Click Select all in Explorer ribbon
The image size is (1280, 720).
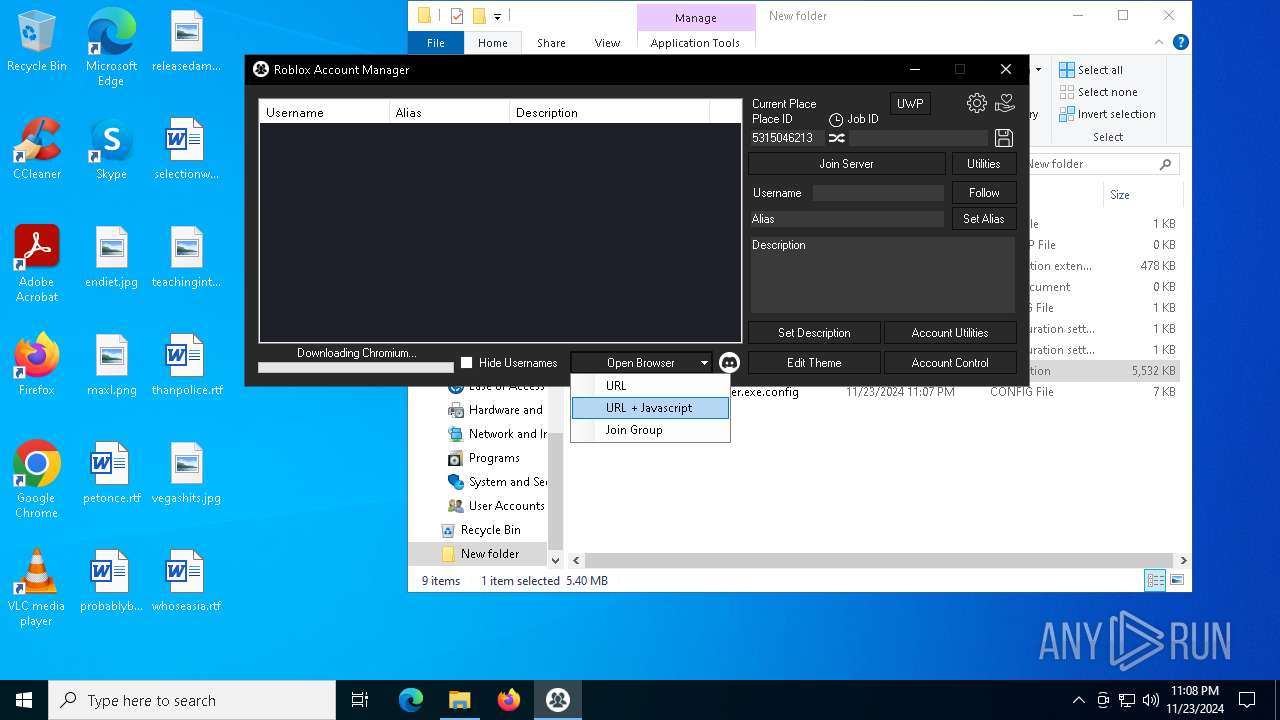click(1091, 70)
